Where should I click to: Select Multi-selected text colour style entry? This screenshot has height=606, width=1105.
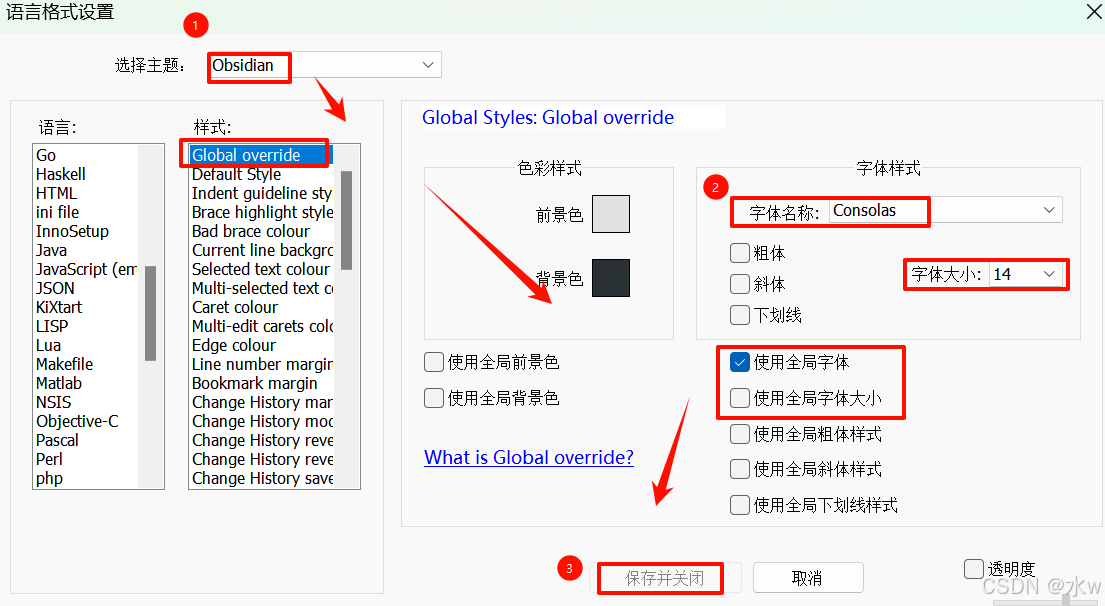[x=261, y=288]
